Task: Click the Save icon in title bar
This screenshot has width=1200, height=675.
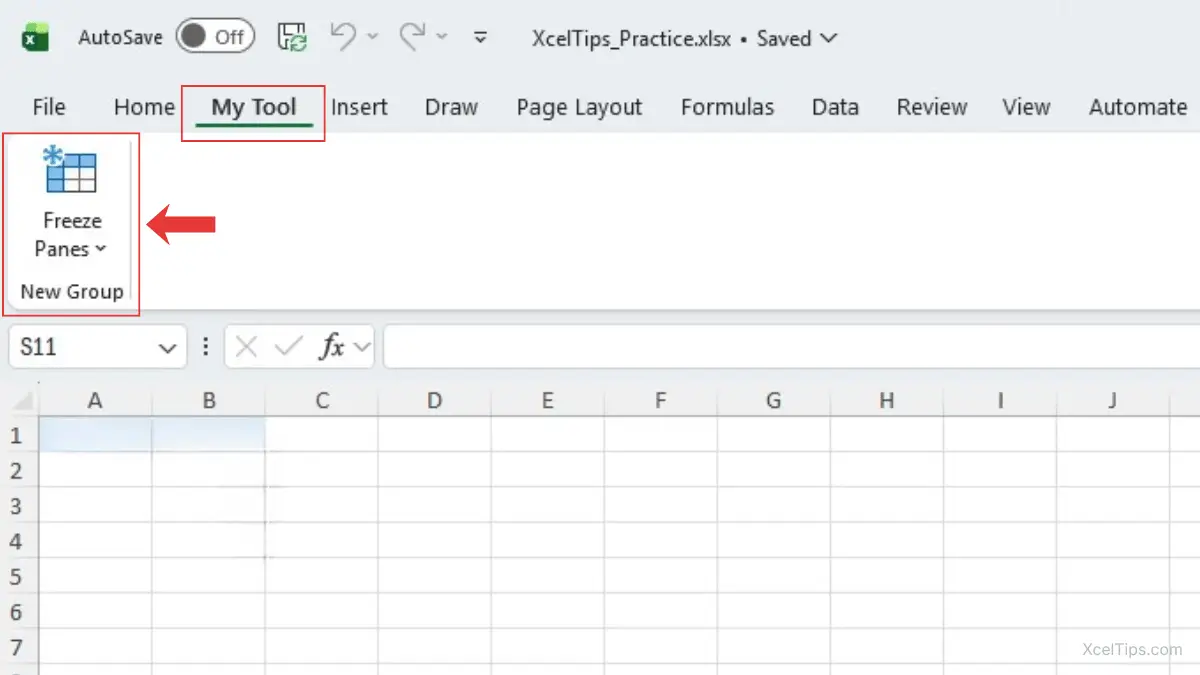Action: coord(293,38)
